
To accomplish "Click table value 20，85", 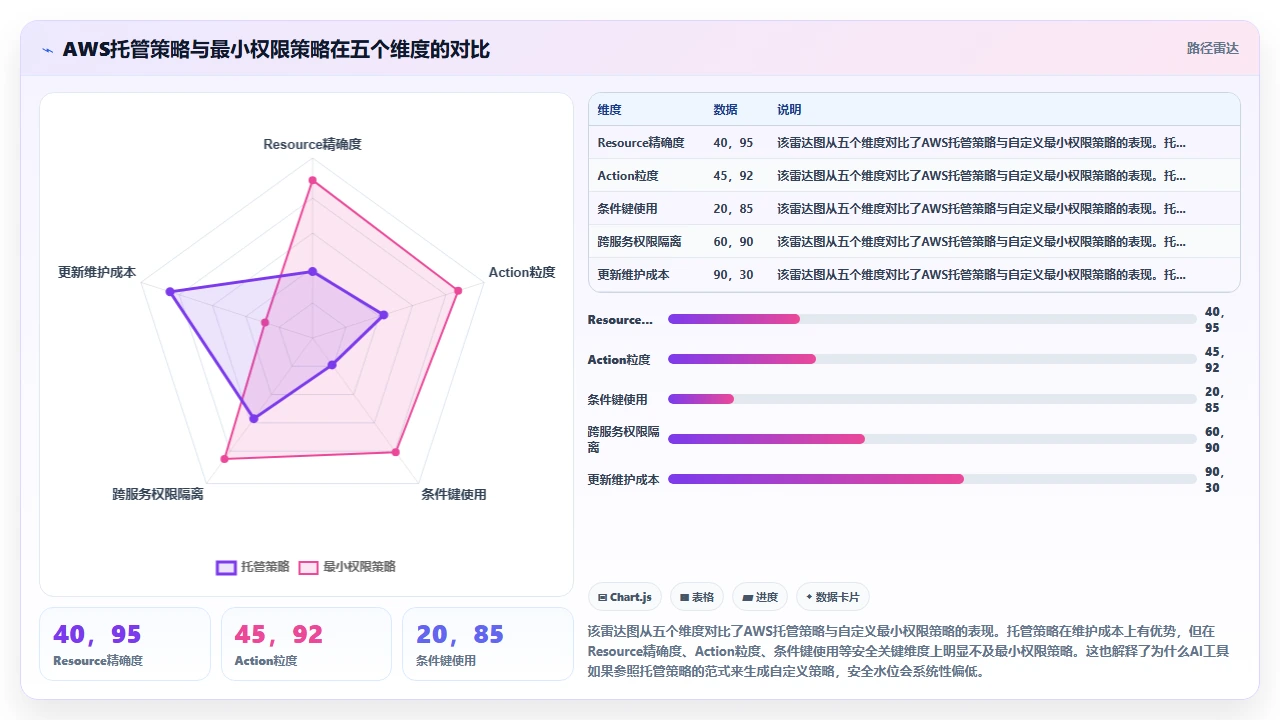I will (733, 209).
